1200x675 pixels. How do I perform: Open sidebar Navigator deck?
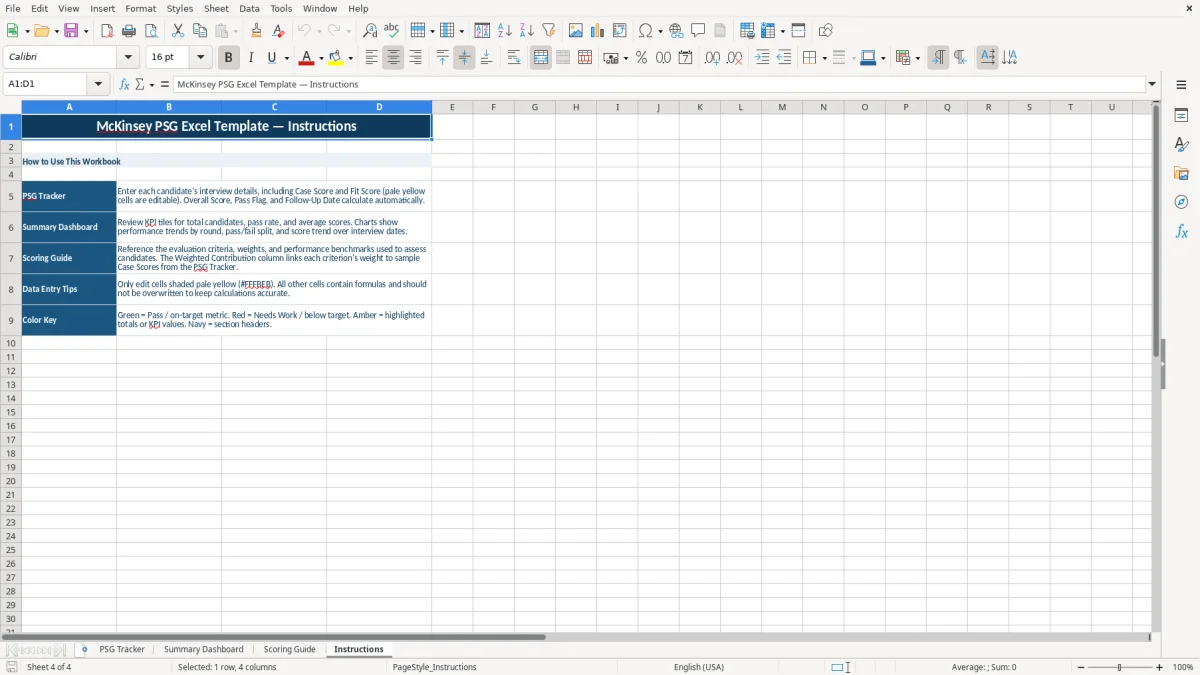1181,202
